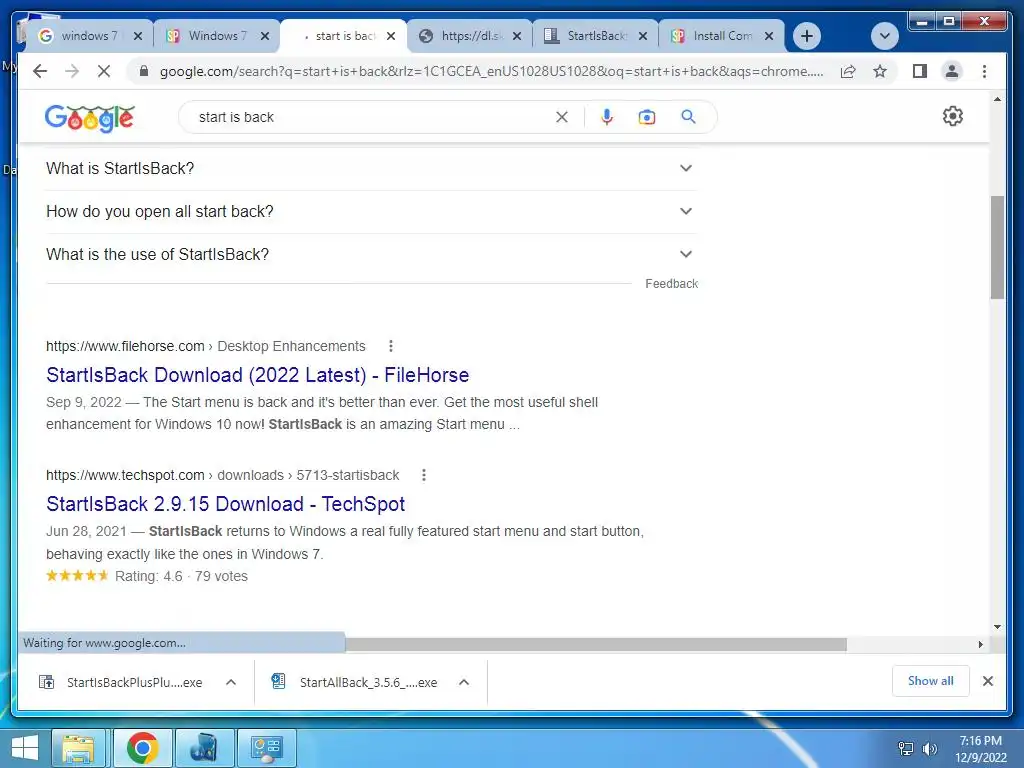Click the network tray icon
The width and height of the screenshot is (1024, 768).
906,749
